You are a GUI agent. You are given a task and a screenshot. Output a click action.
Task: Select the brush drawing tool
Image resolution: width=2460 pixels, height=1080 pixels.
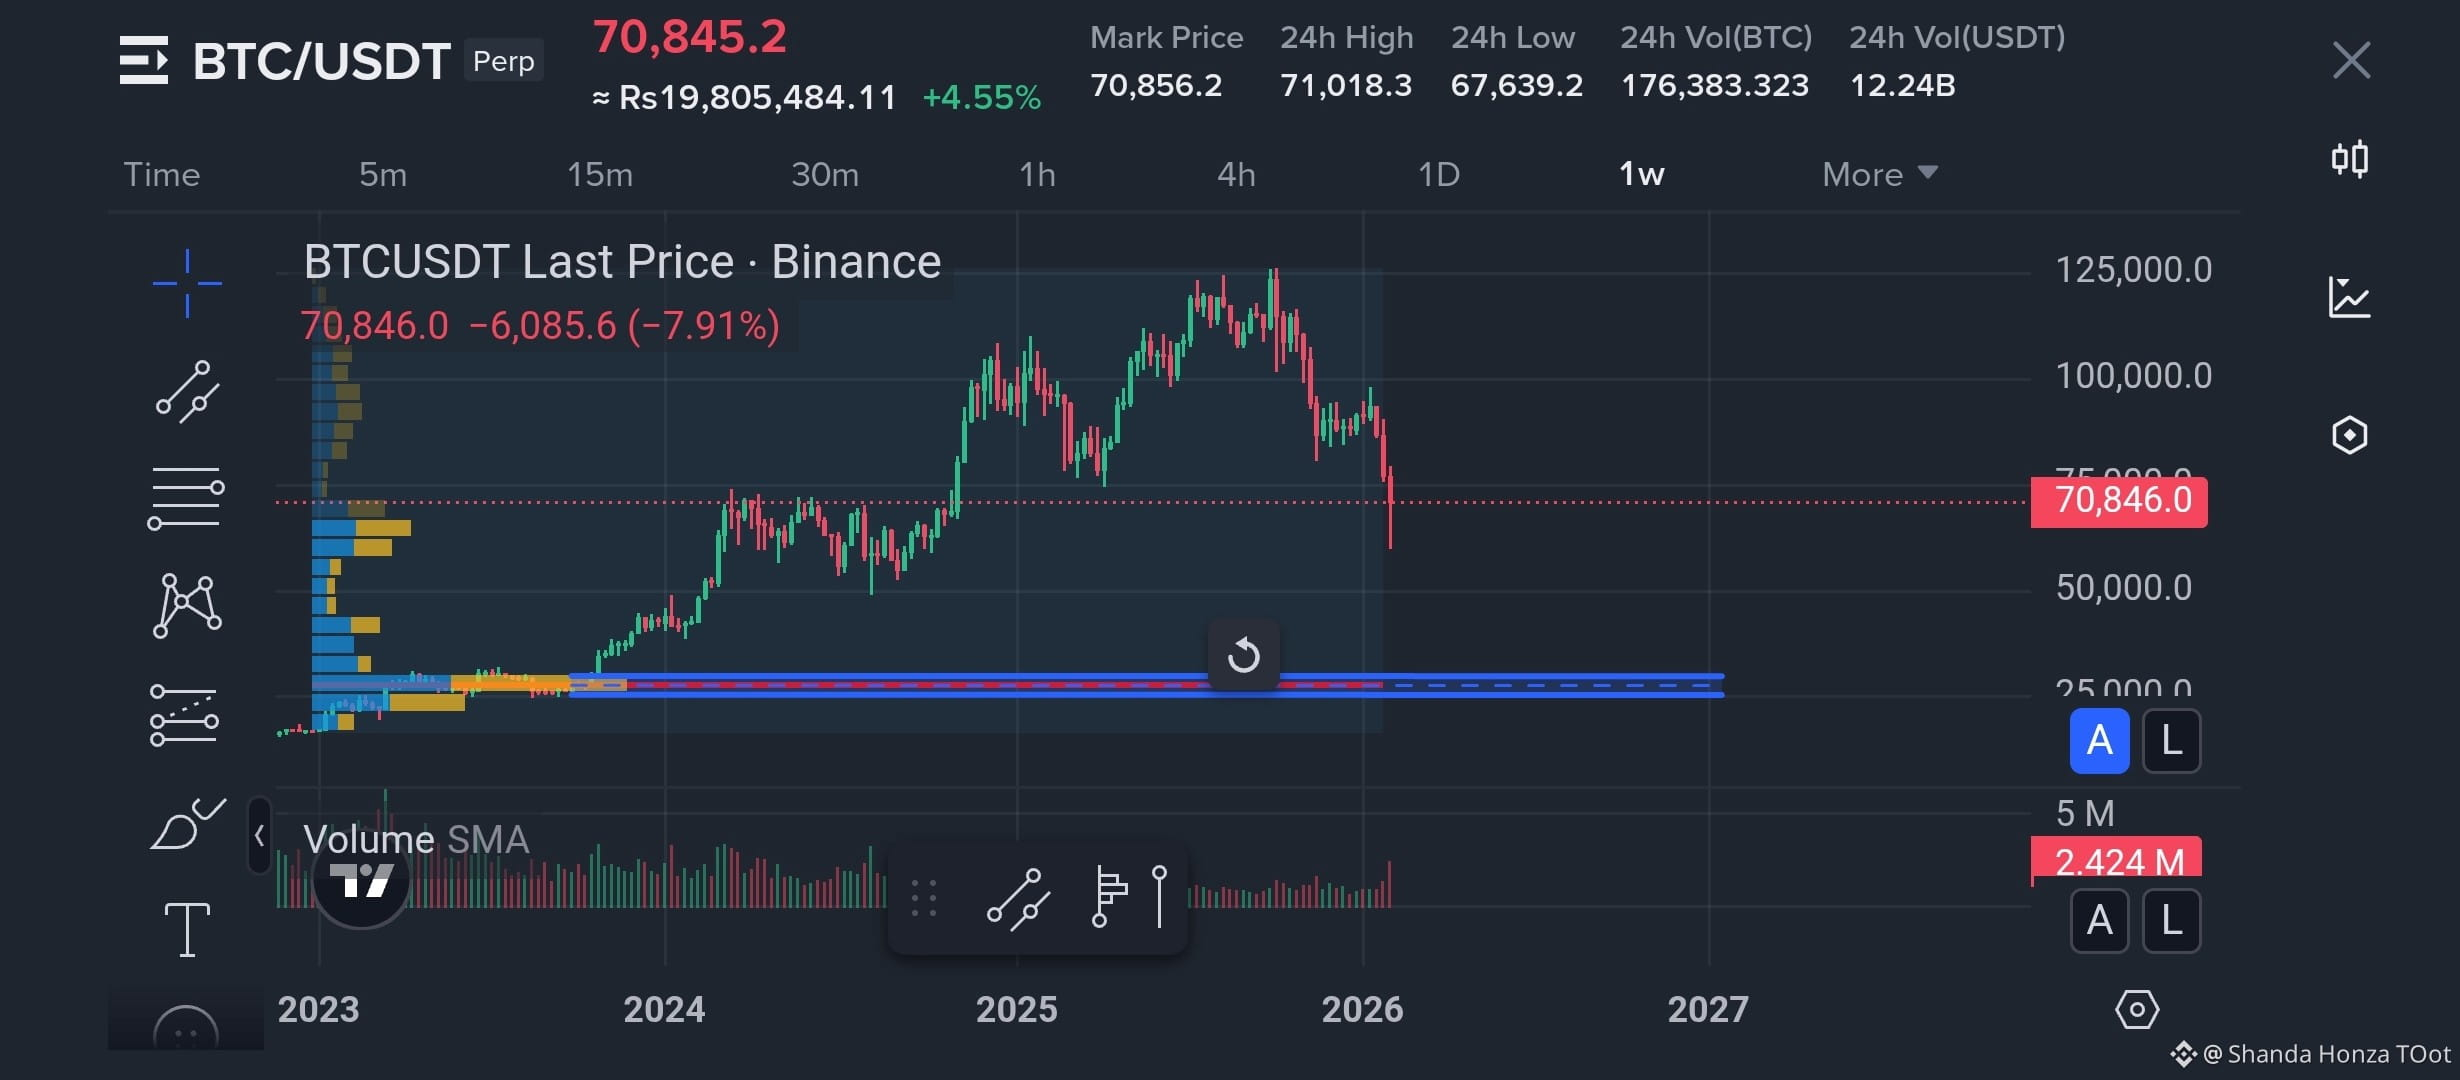pyautogui.click(x=187, y=824)
